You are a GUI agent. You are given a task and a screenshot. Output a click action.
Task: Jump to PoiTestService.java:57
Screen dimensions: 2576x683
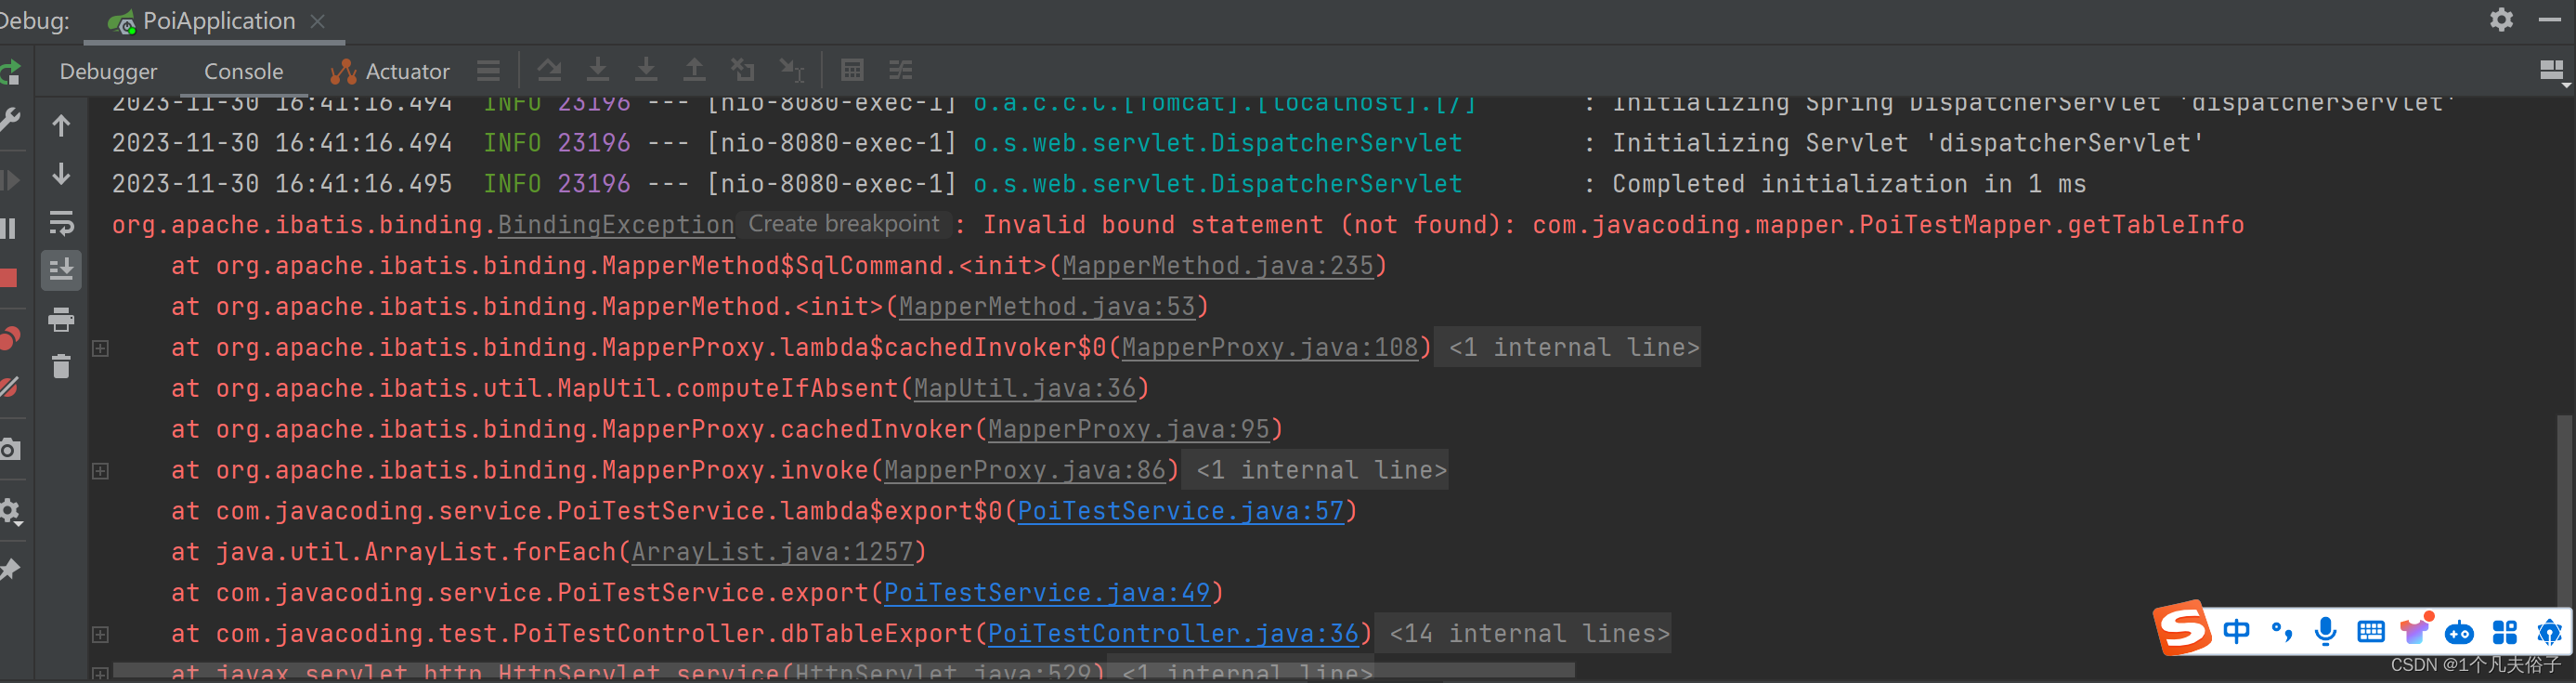coord(1180,512)
